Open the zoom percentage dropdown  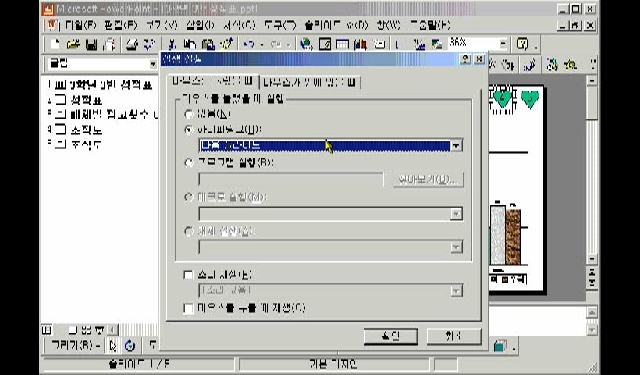tap(503, 43)
